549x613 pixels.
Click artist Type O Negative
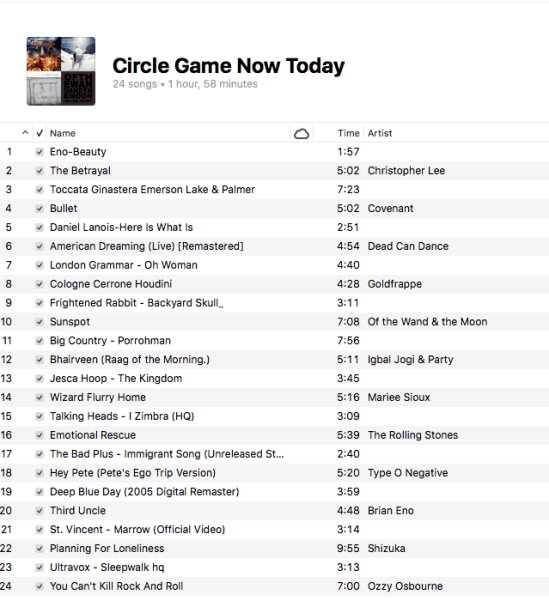point(408,473)
